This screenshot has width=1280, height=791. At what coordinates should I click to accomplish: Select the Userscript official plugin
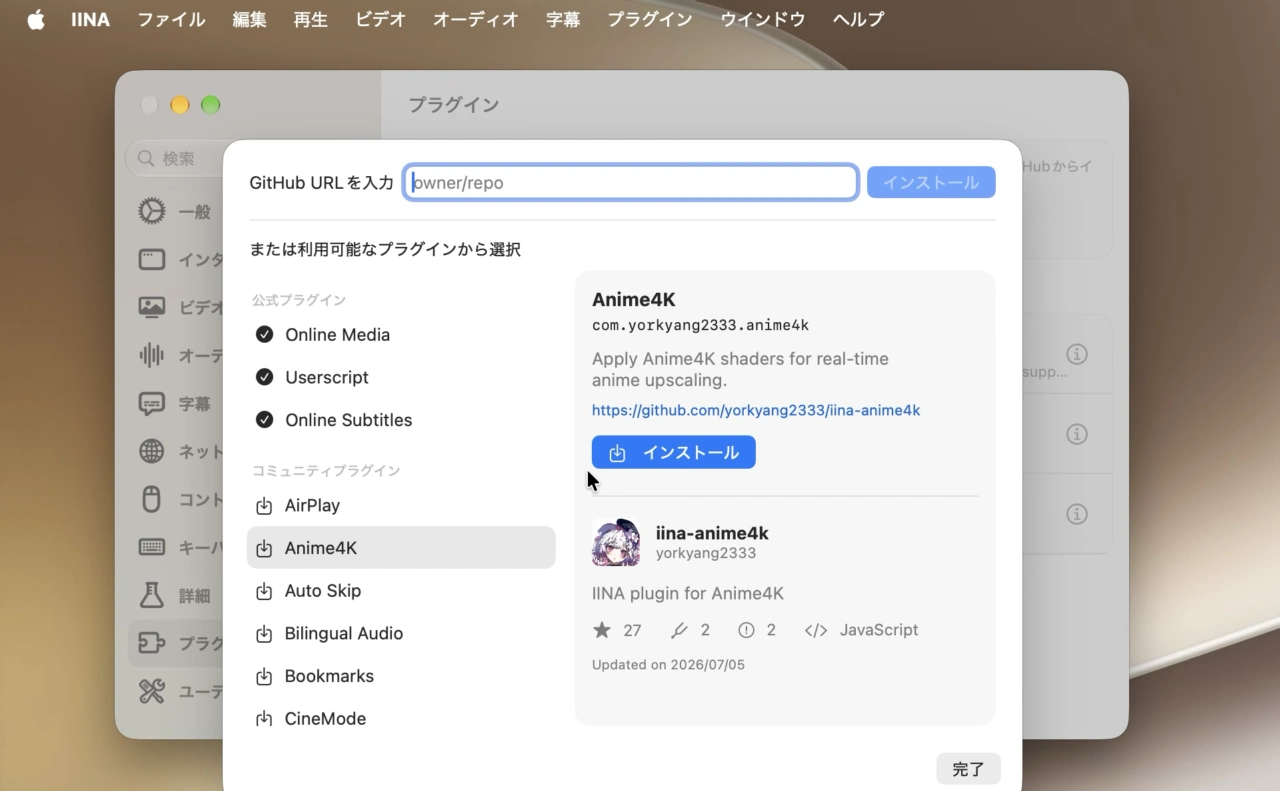[401, 377]
